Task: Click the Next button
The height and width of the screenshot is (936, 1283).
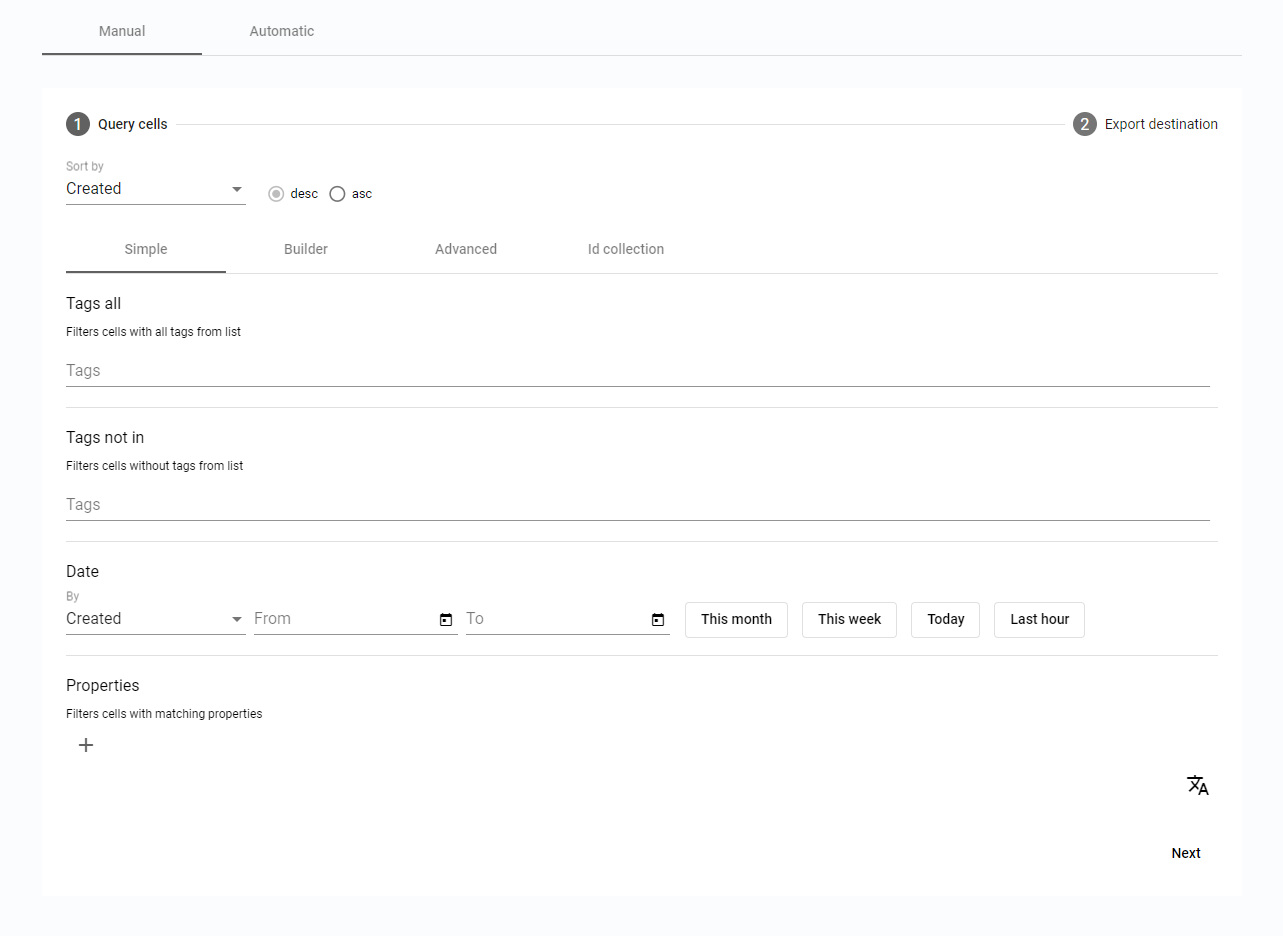Action: [1185, 853]
